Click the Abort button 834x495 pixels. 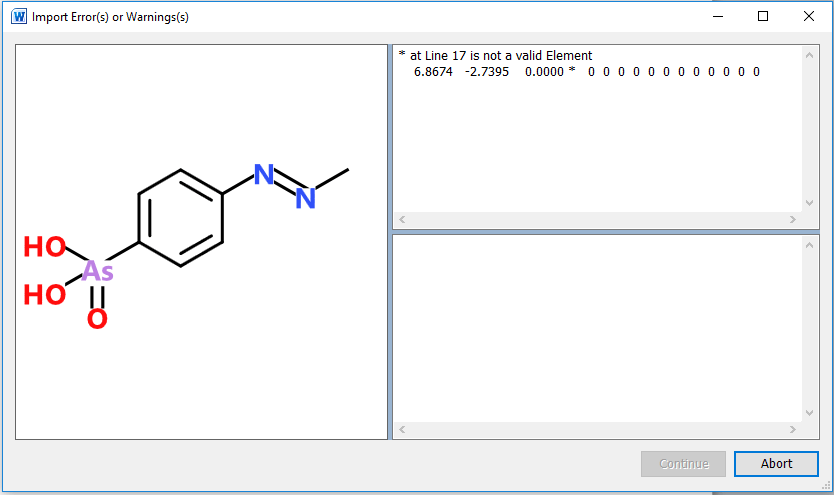pos(776,464)
